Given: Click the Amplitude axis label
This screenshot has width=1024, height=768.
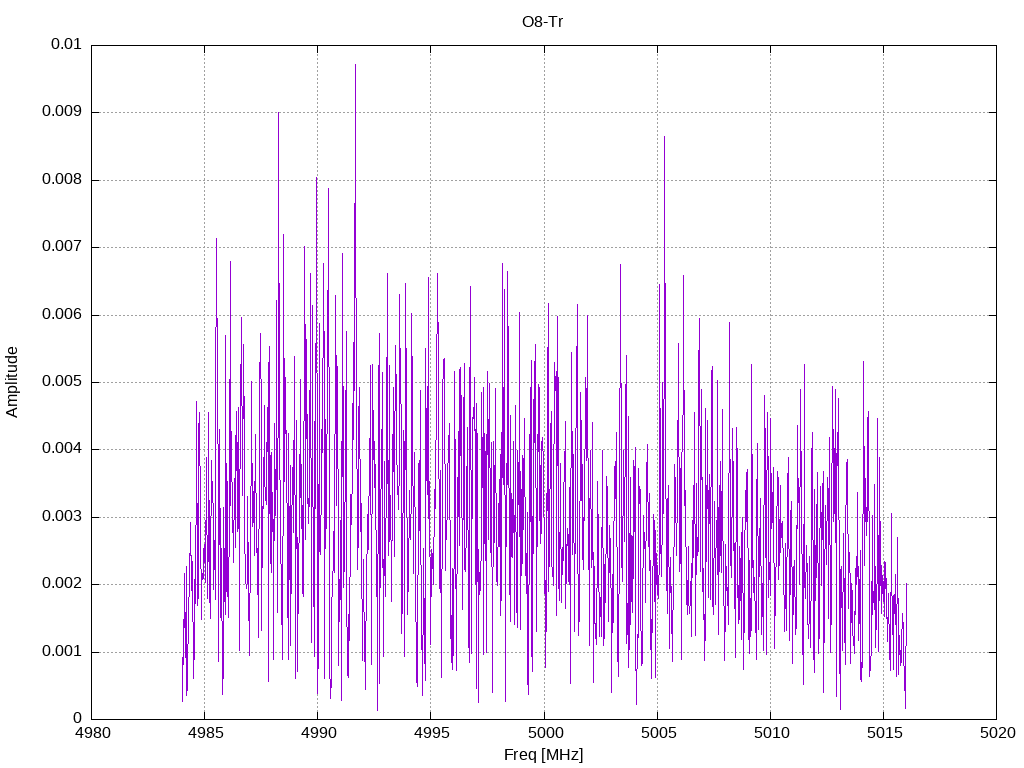Looking at the screenshot, I should coord(12,382).
